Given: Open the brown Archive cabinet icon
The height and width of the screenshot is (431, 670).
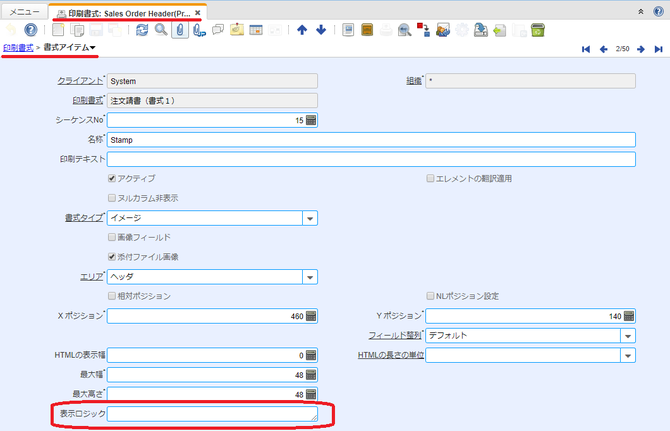Looking at the screenshot, I should click(367, 30).
